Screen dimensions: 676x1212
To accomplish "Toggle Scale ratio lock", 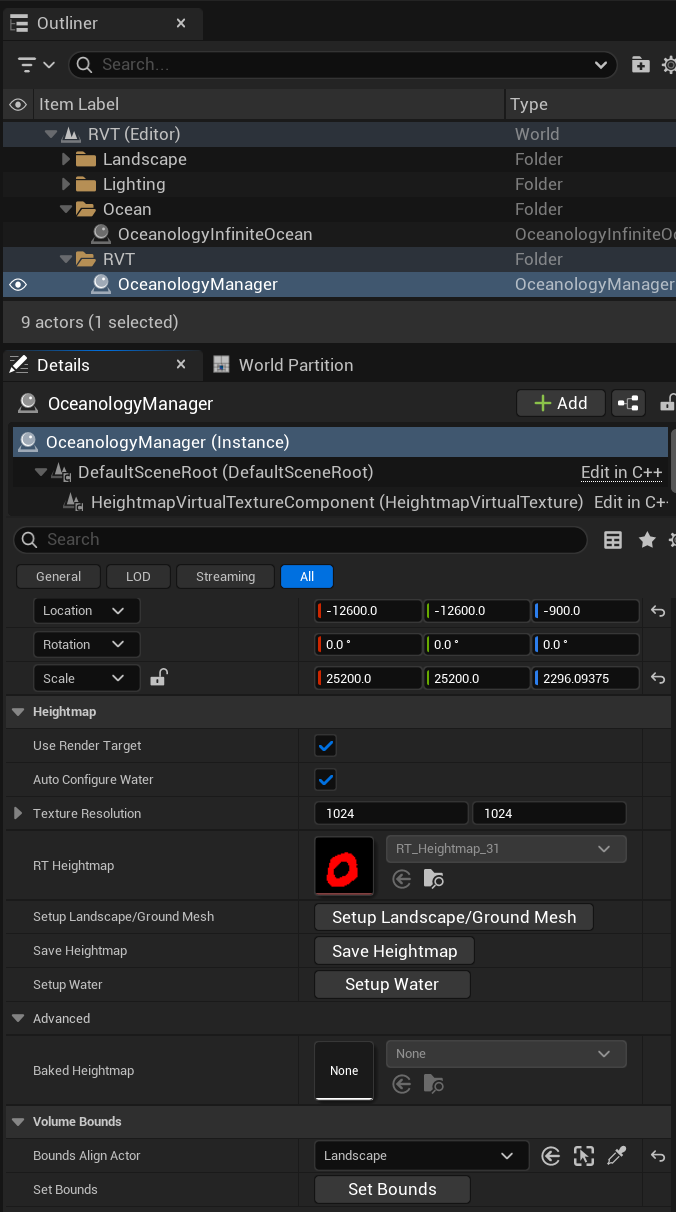I will click(x=158, y=678).
